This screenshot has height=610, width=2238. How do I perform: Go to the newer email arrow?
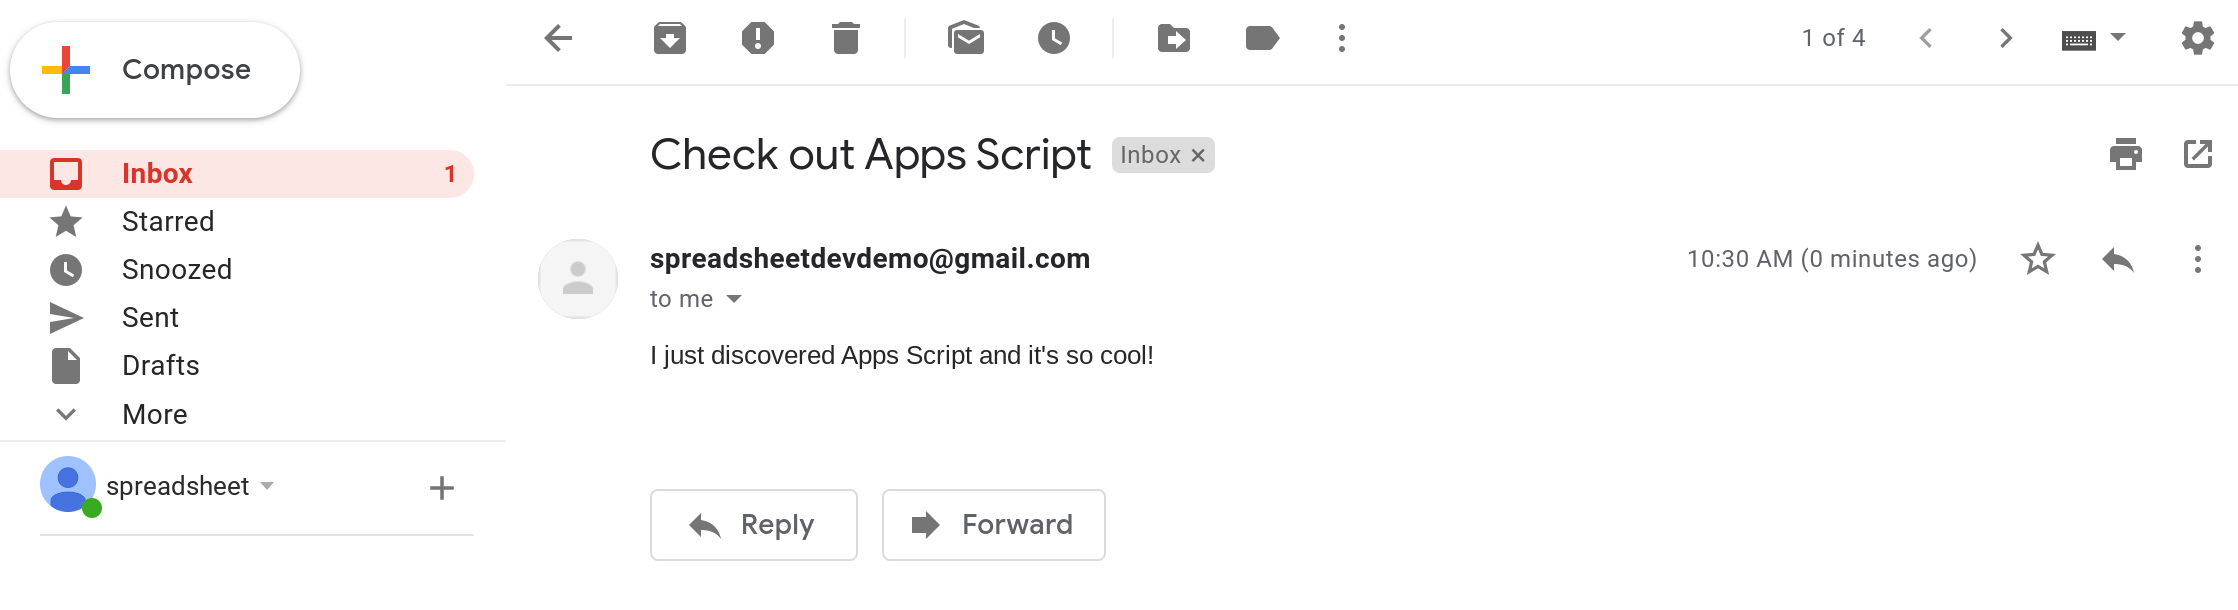pyautogui.click(x=1926, y=39)
